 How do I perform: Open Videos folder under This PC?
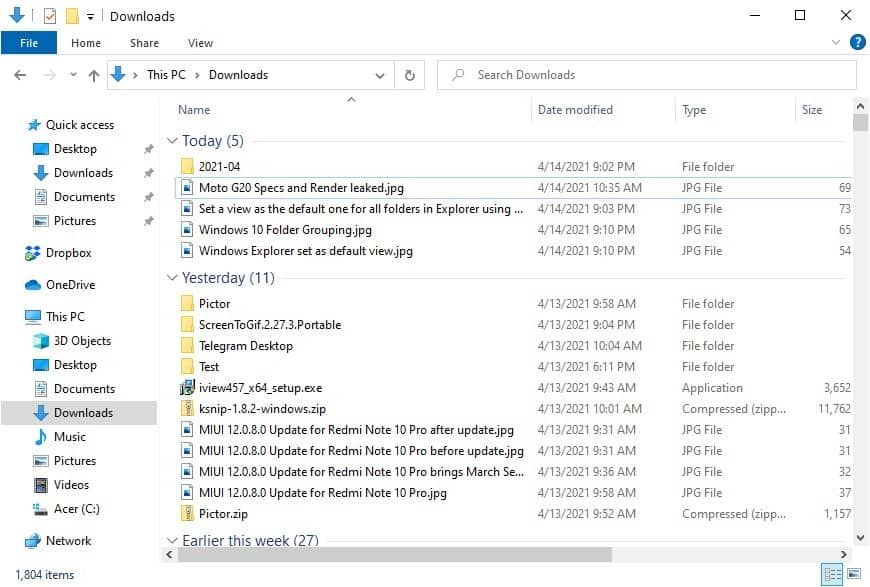pos(71,485)
